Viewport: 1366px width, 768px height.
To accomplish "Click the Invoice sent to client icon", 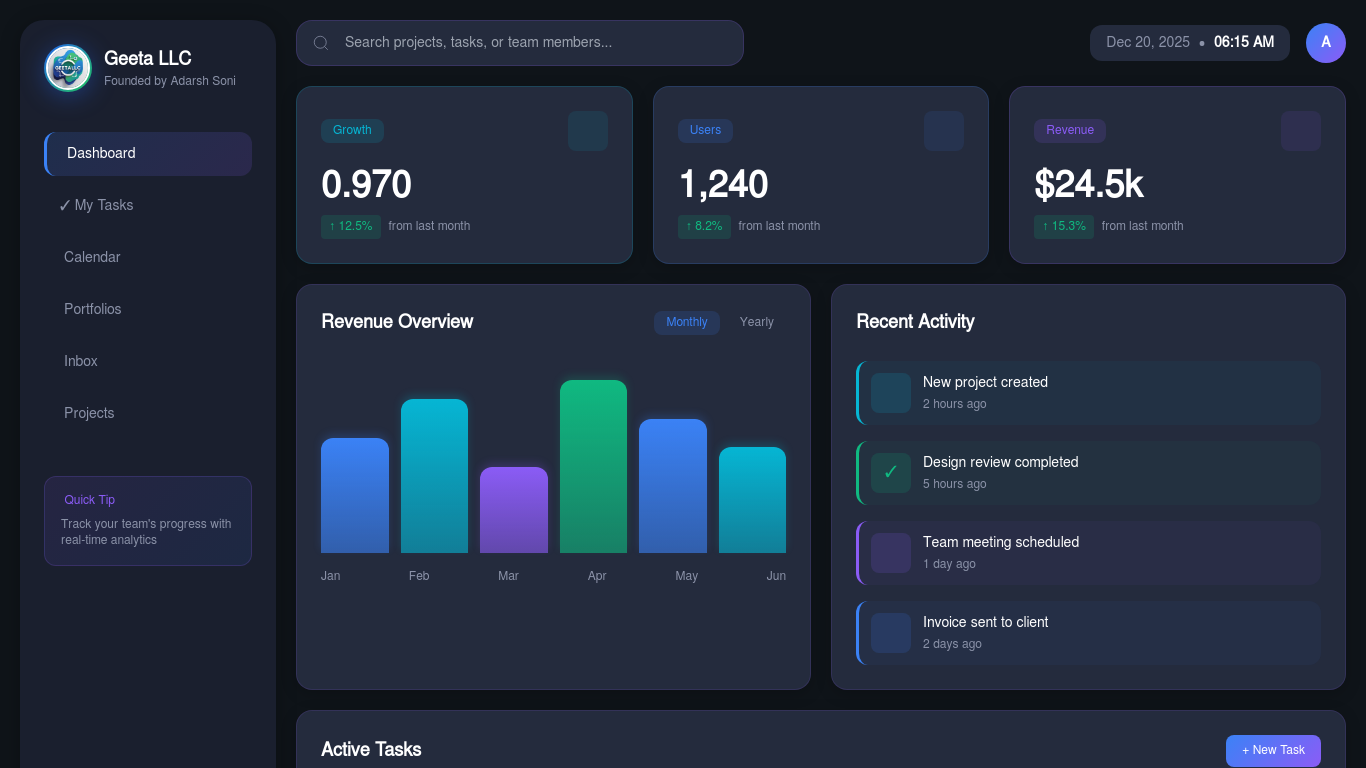I will coord(891,633).
